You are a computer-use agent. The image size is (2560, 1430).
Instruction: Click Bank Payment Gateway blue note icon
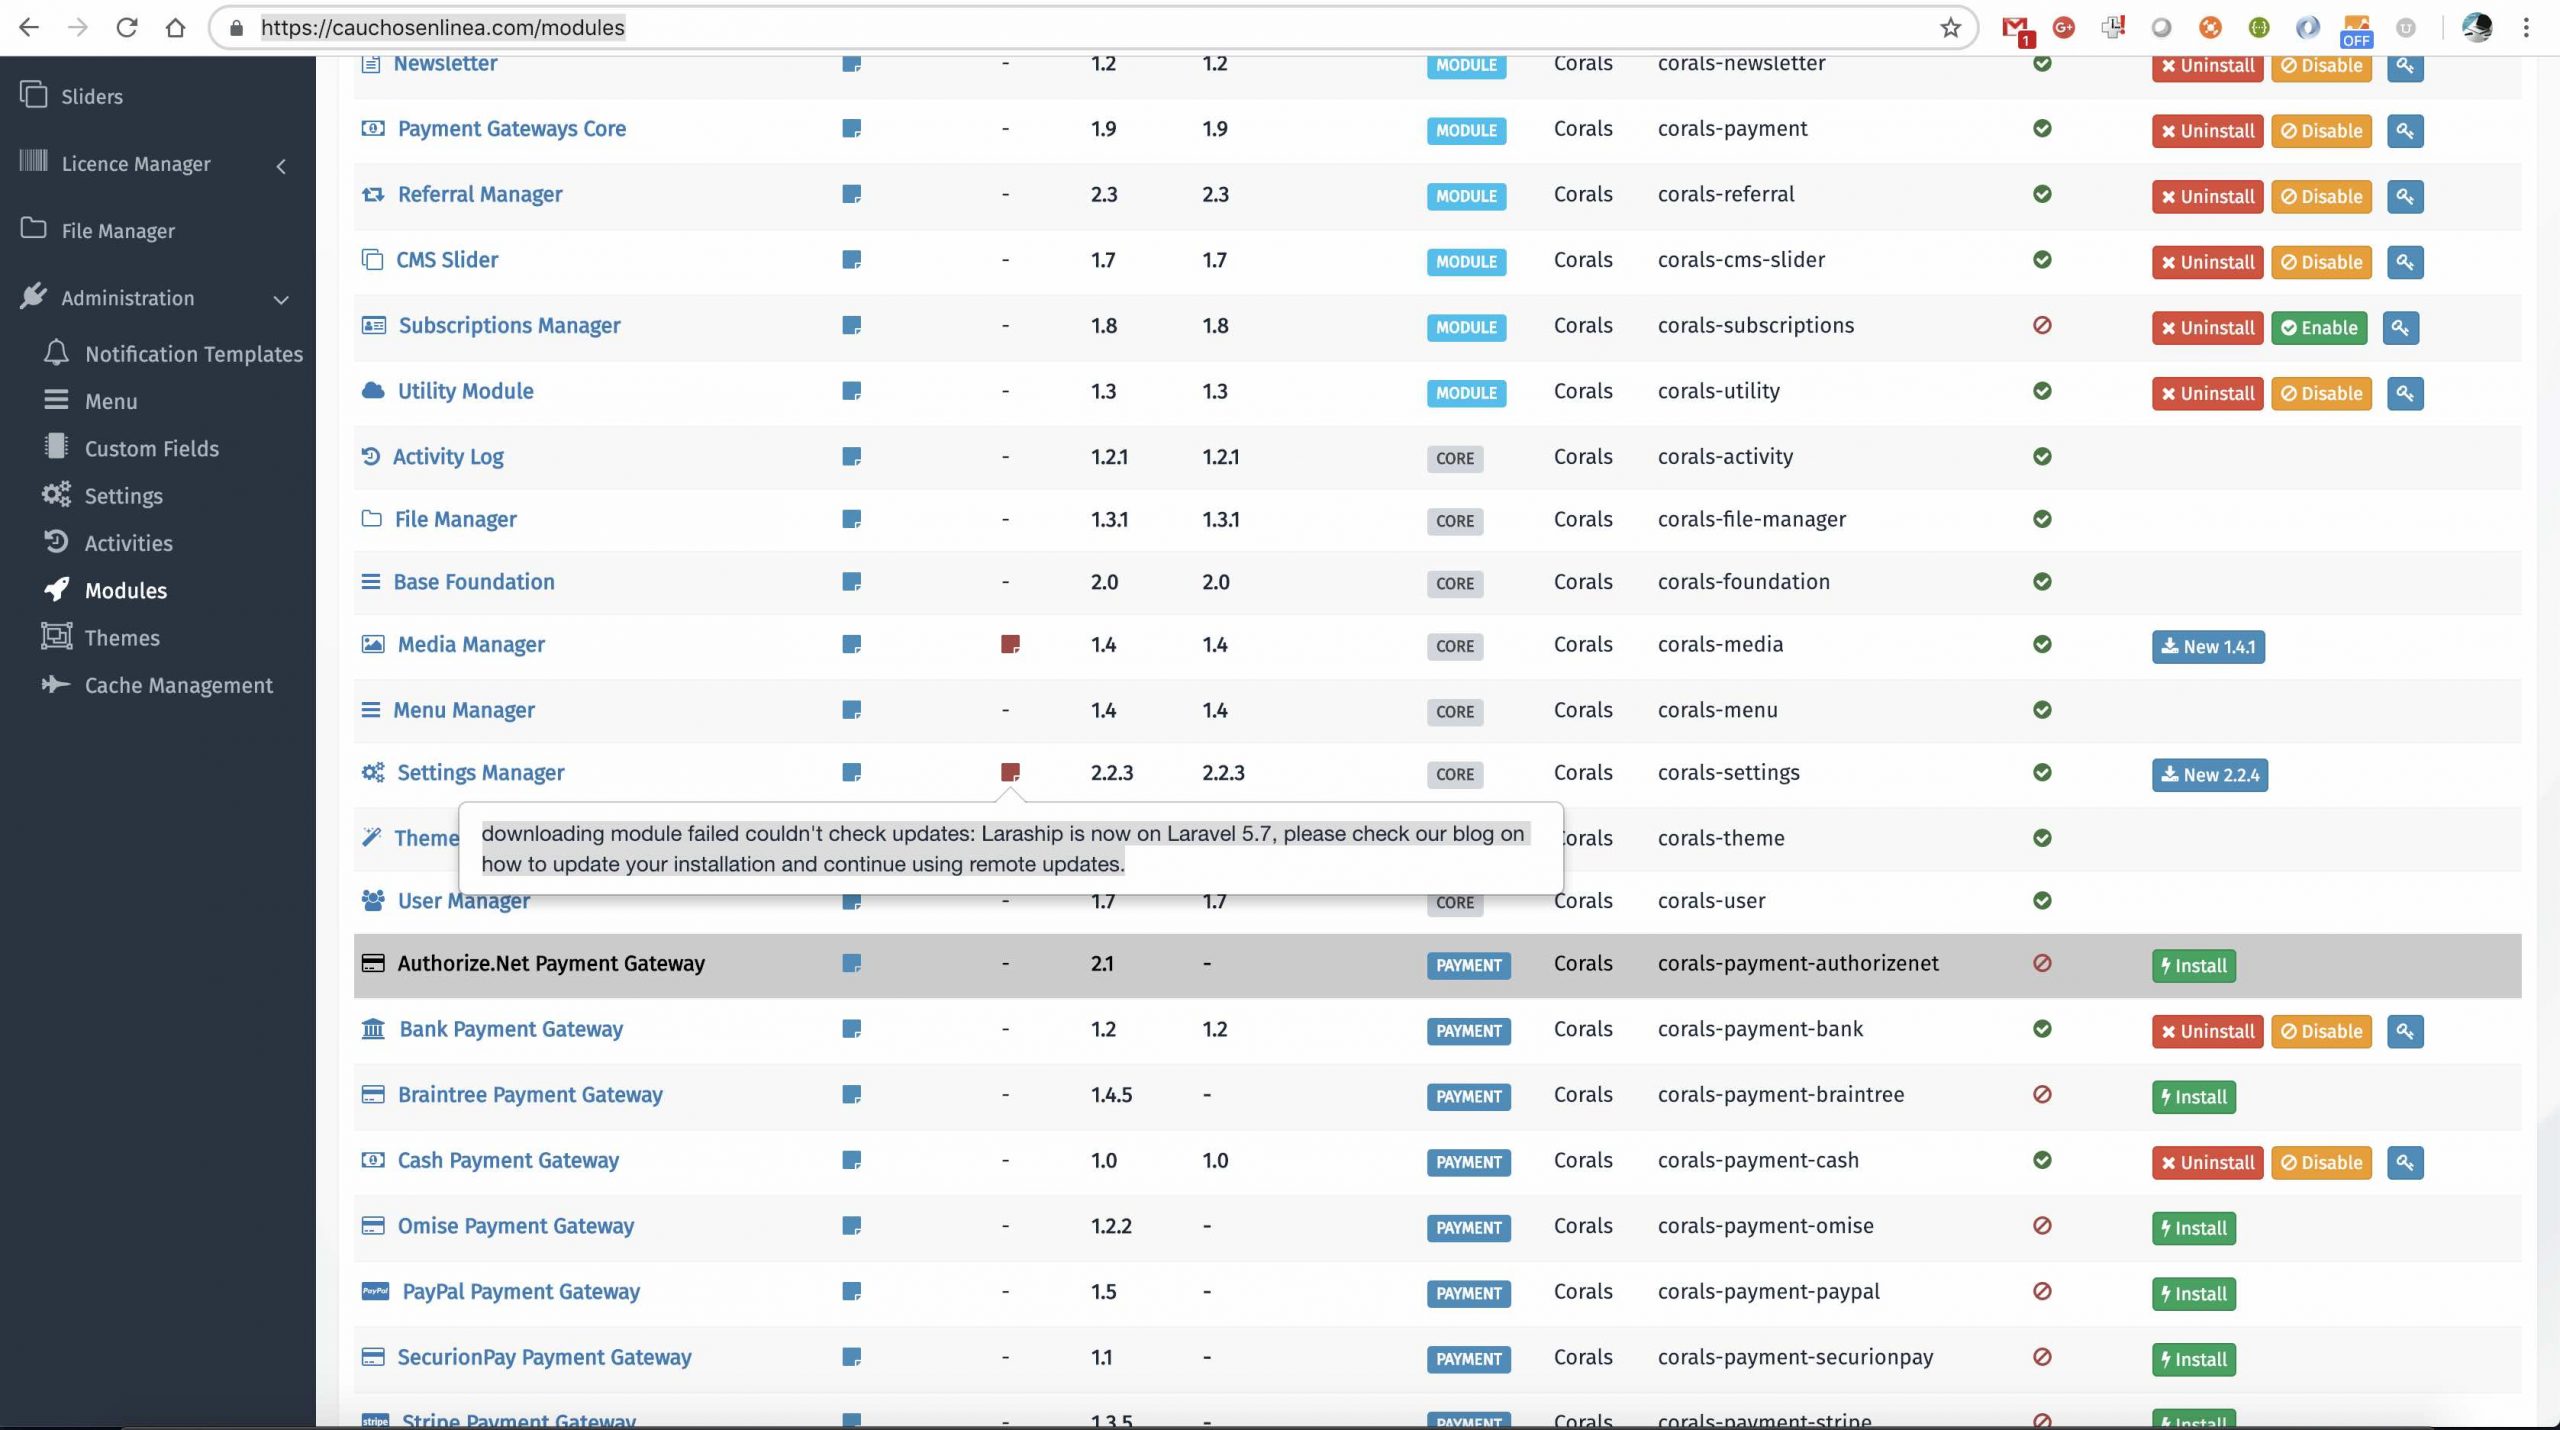tap(851, 1029)
